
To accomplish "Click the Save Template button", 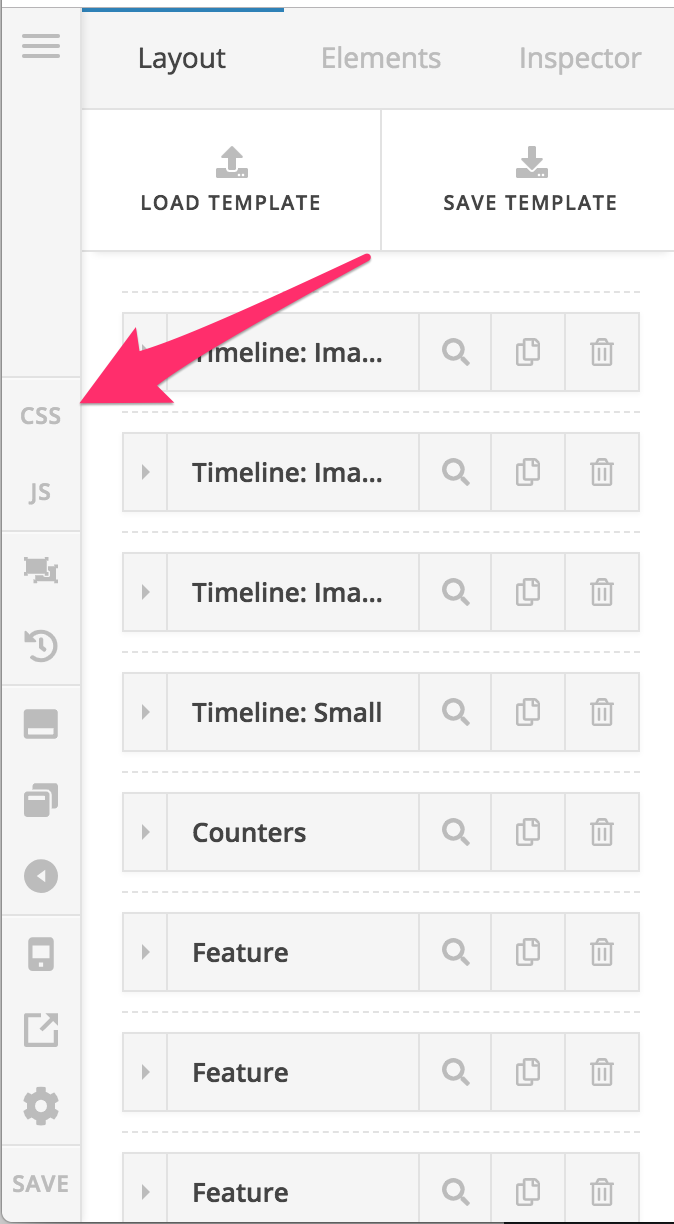I will click(x=529, y=180).
